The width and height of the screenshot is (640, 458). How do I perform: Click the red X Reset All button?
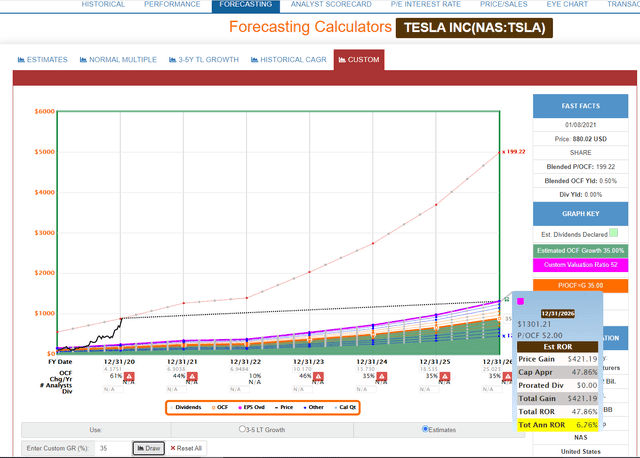pyautogui.click(x=186, y=448)
